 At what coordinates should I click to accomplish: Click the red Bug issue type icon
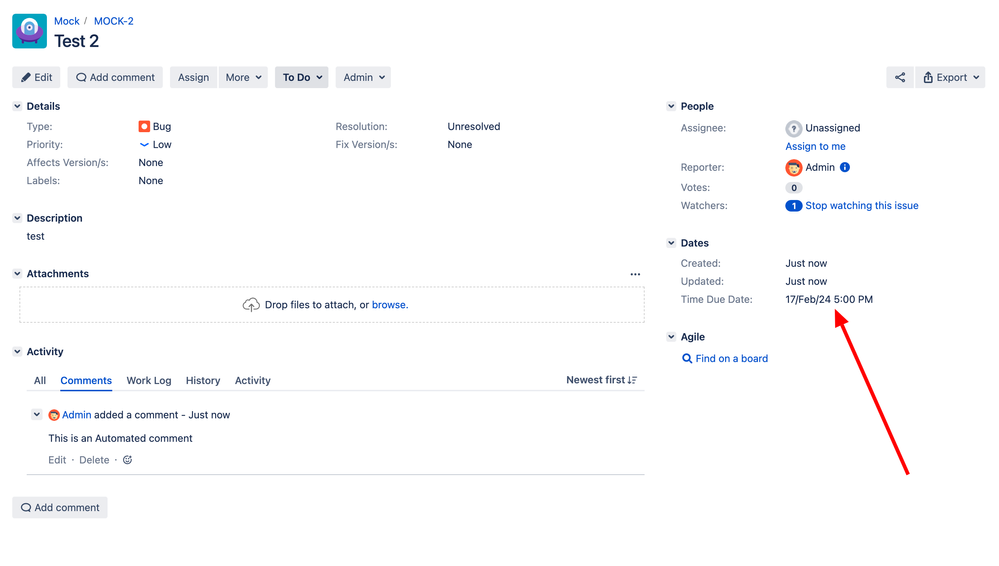pos(144,126)
